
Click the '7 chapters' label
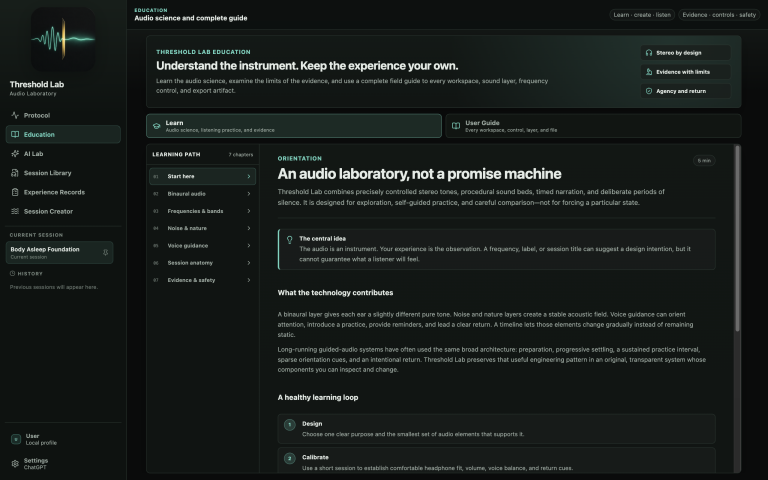click(240, 155)
